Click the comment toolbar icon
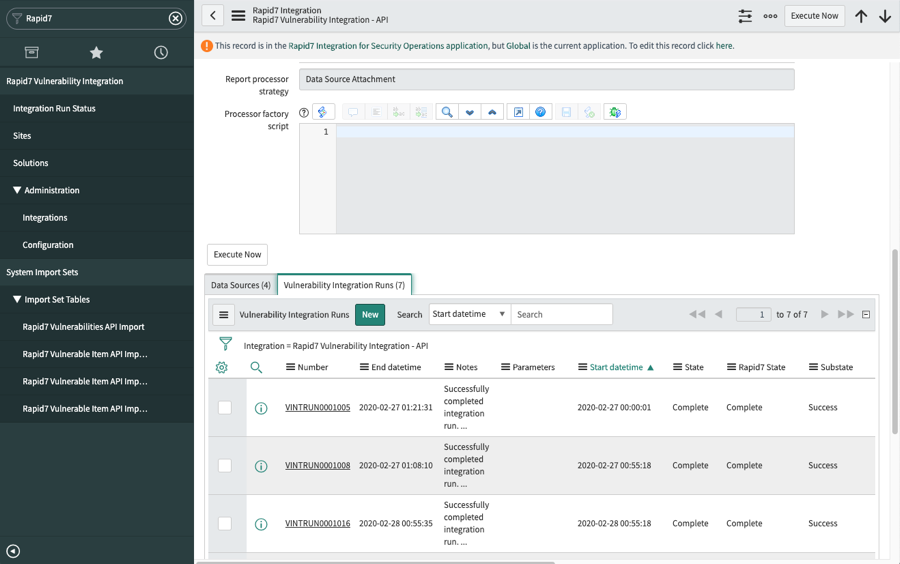This screenshot has width=900, height=564. click(x=353, y=112)
